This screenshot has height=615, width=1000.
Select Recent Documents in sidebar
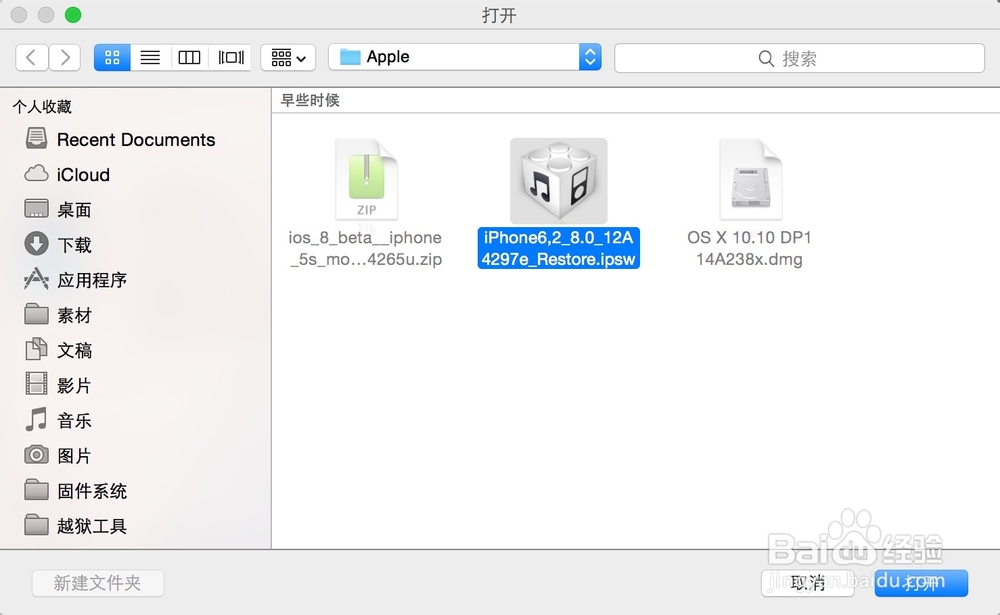click(x=137, y=139)
